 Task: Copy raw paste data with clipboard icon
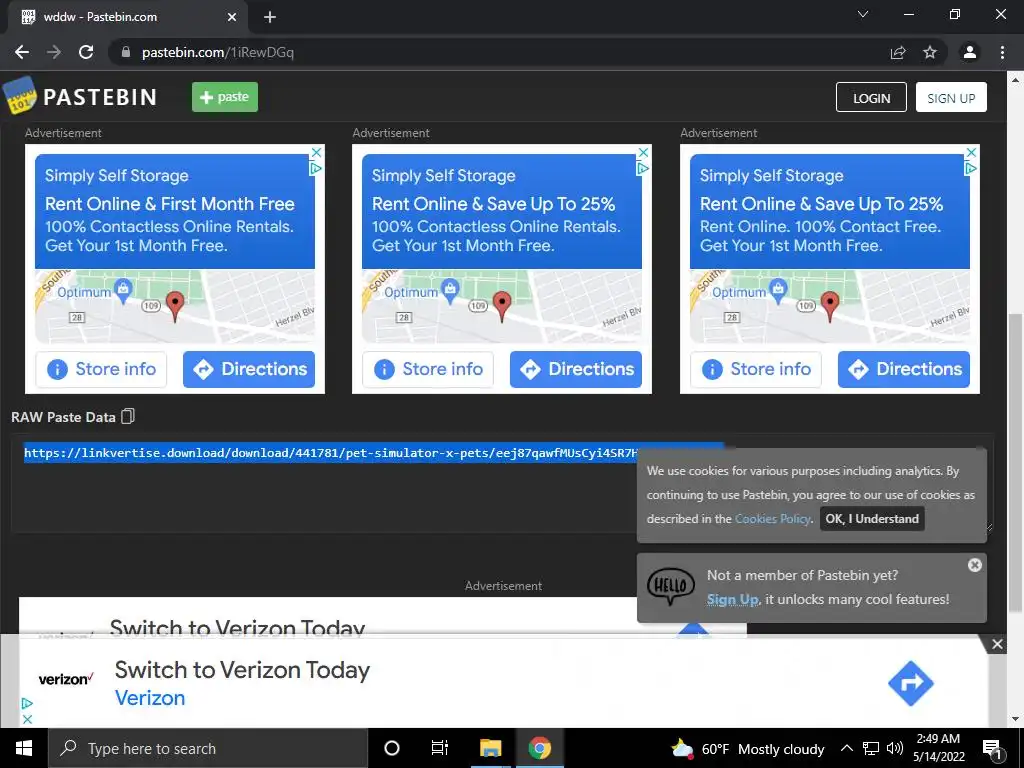coord(128,416)
